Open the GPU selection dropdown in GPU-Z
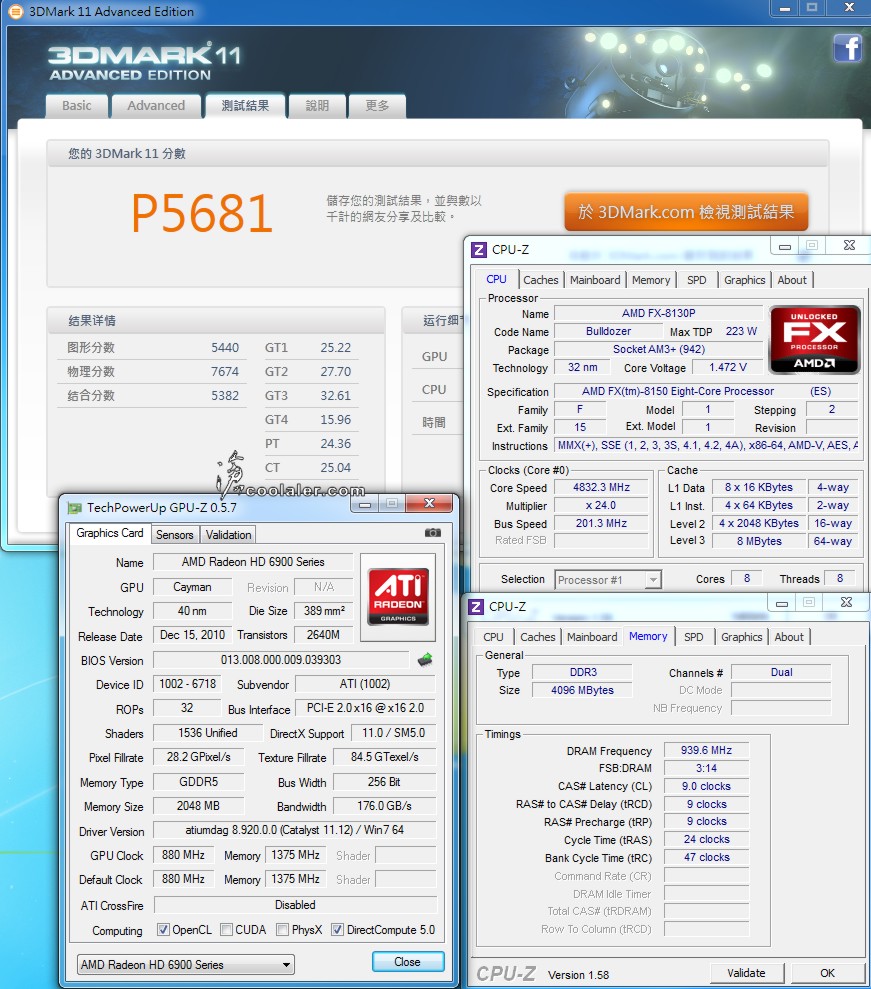Viewport: 871px width, 989px height. 186,964
